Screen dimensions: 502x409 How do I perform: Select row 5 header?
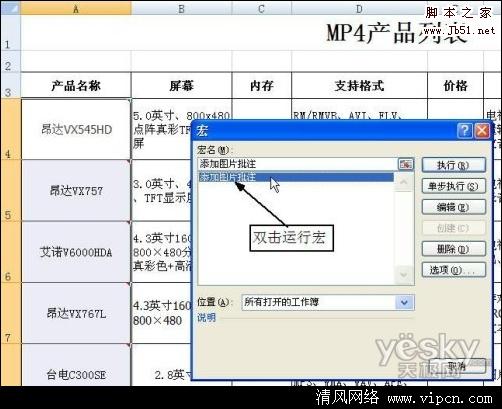(x=10, y=190)
